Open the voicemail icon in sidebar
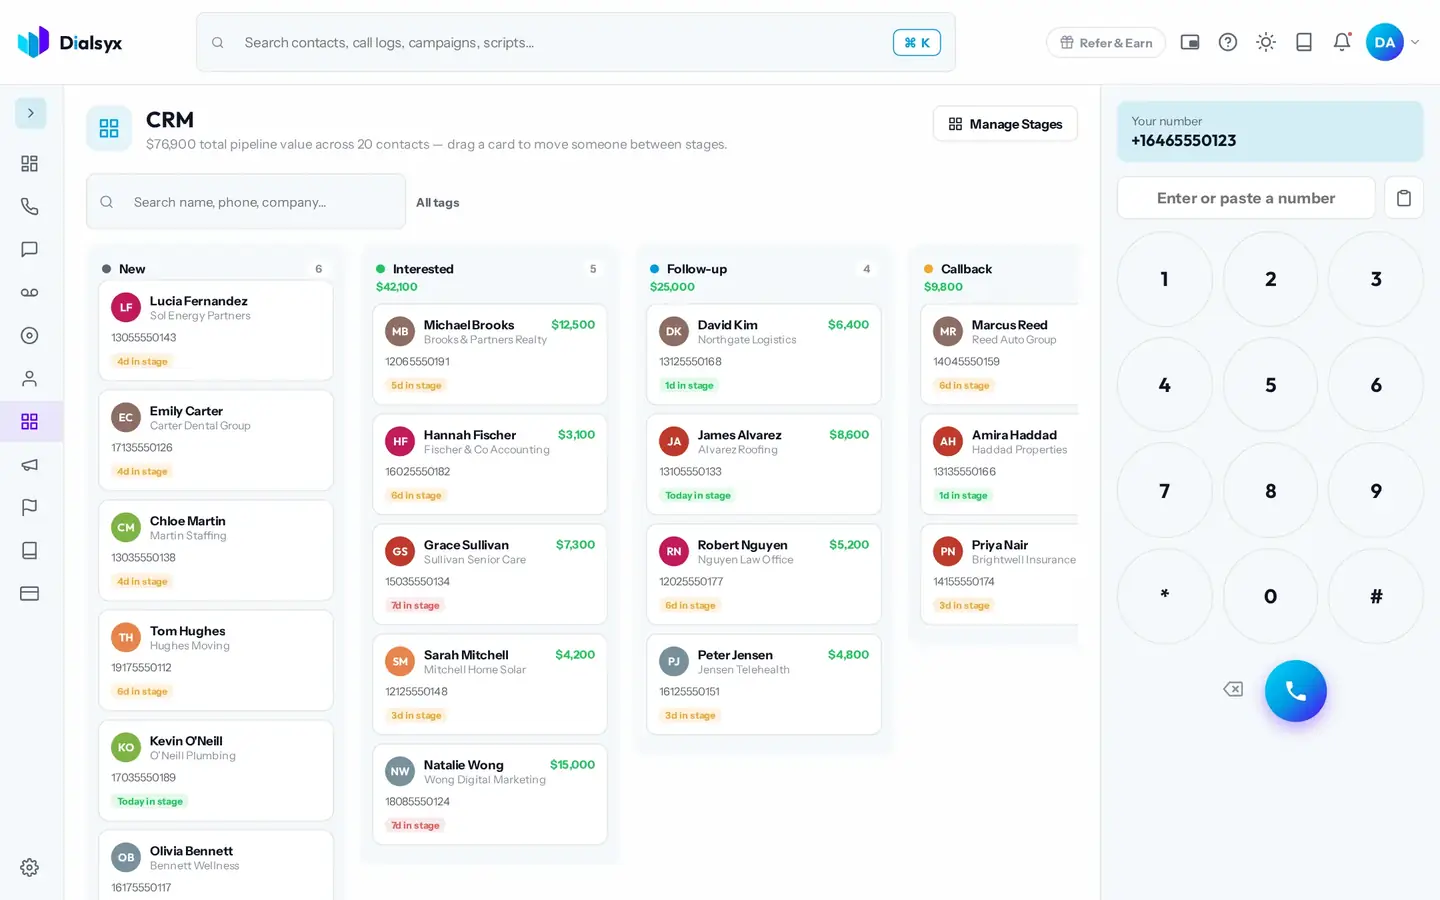 (30, 292)
